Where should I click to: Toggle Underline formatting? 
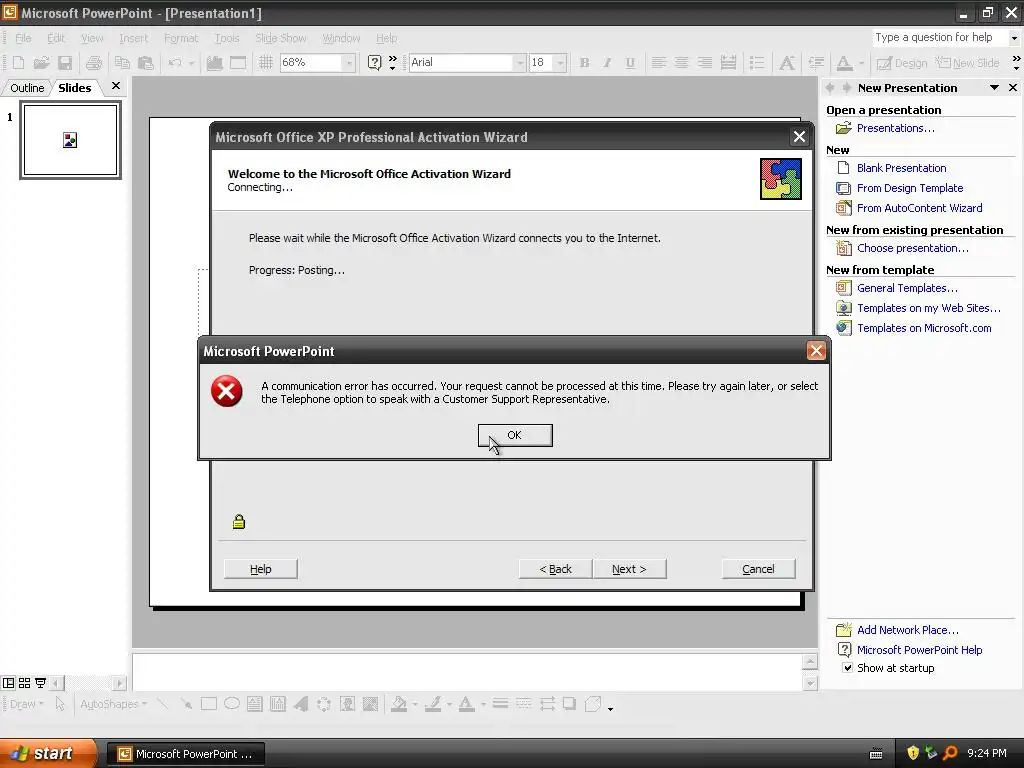pyautogui.click(x=630, y=63)
